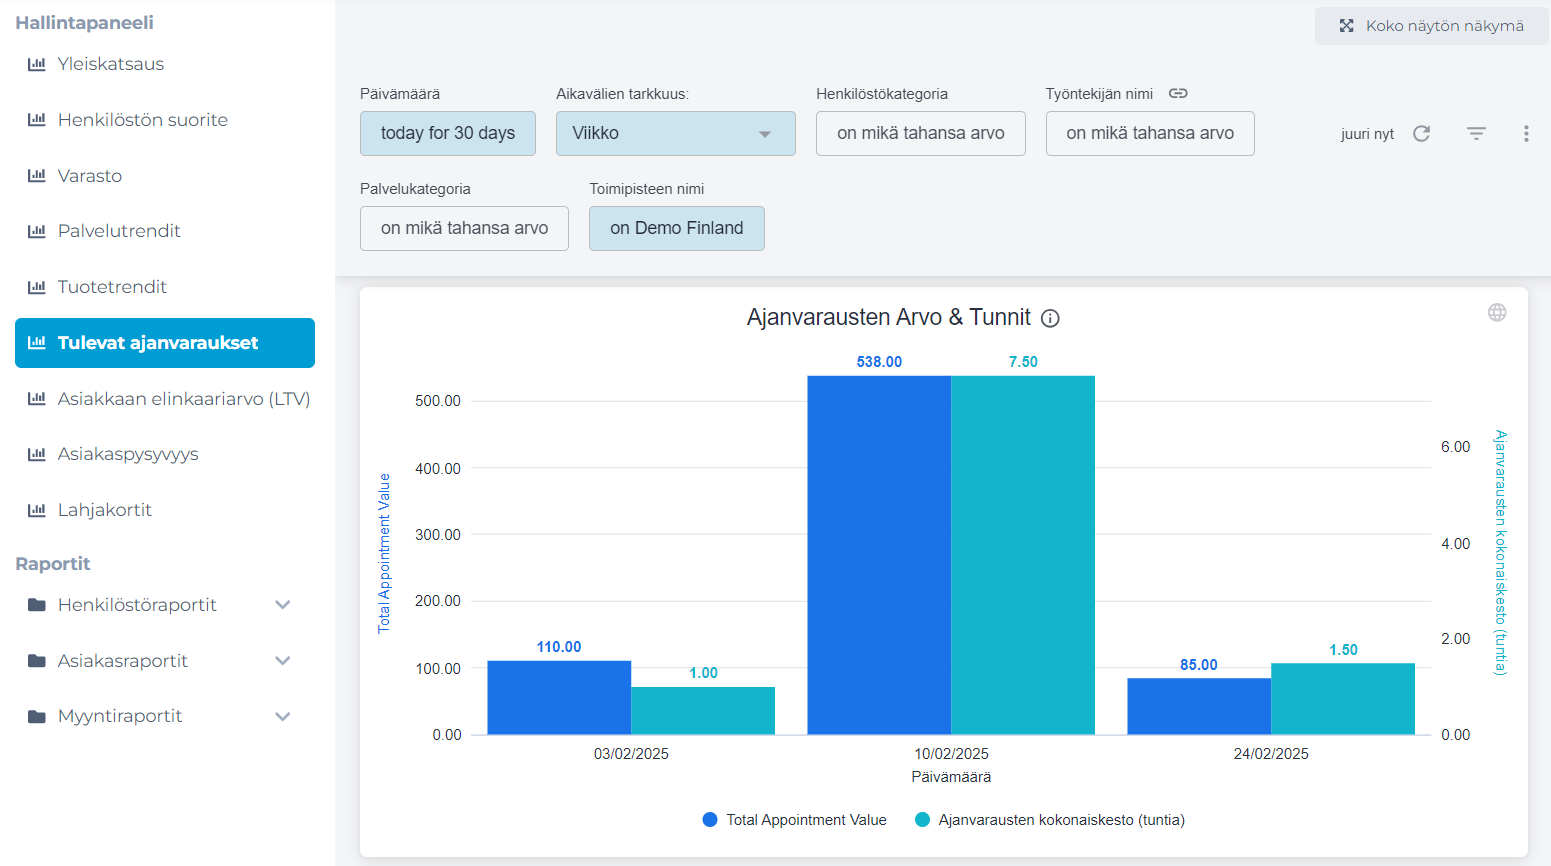The image size is (1551, 866).
Task: Click the 03/02/2025 axis label
Action: click(x=631, y=754)
